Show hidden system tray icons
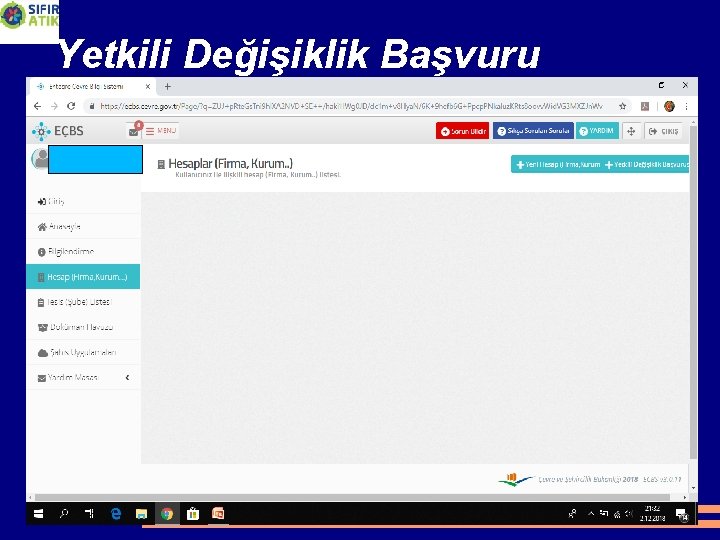Viewport: 720px width, 540px height. coord(591,514)
